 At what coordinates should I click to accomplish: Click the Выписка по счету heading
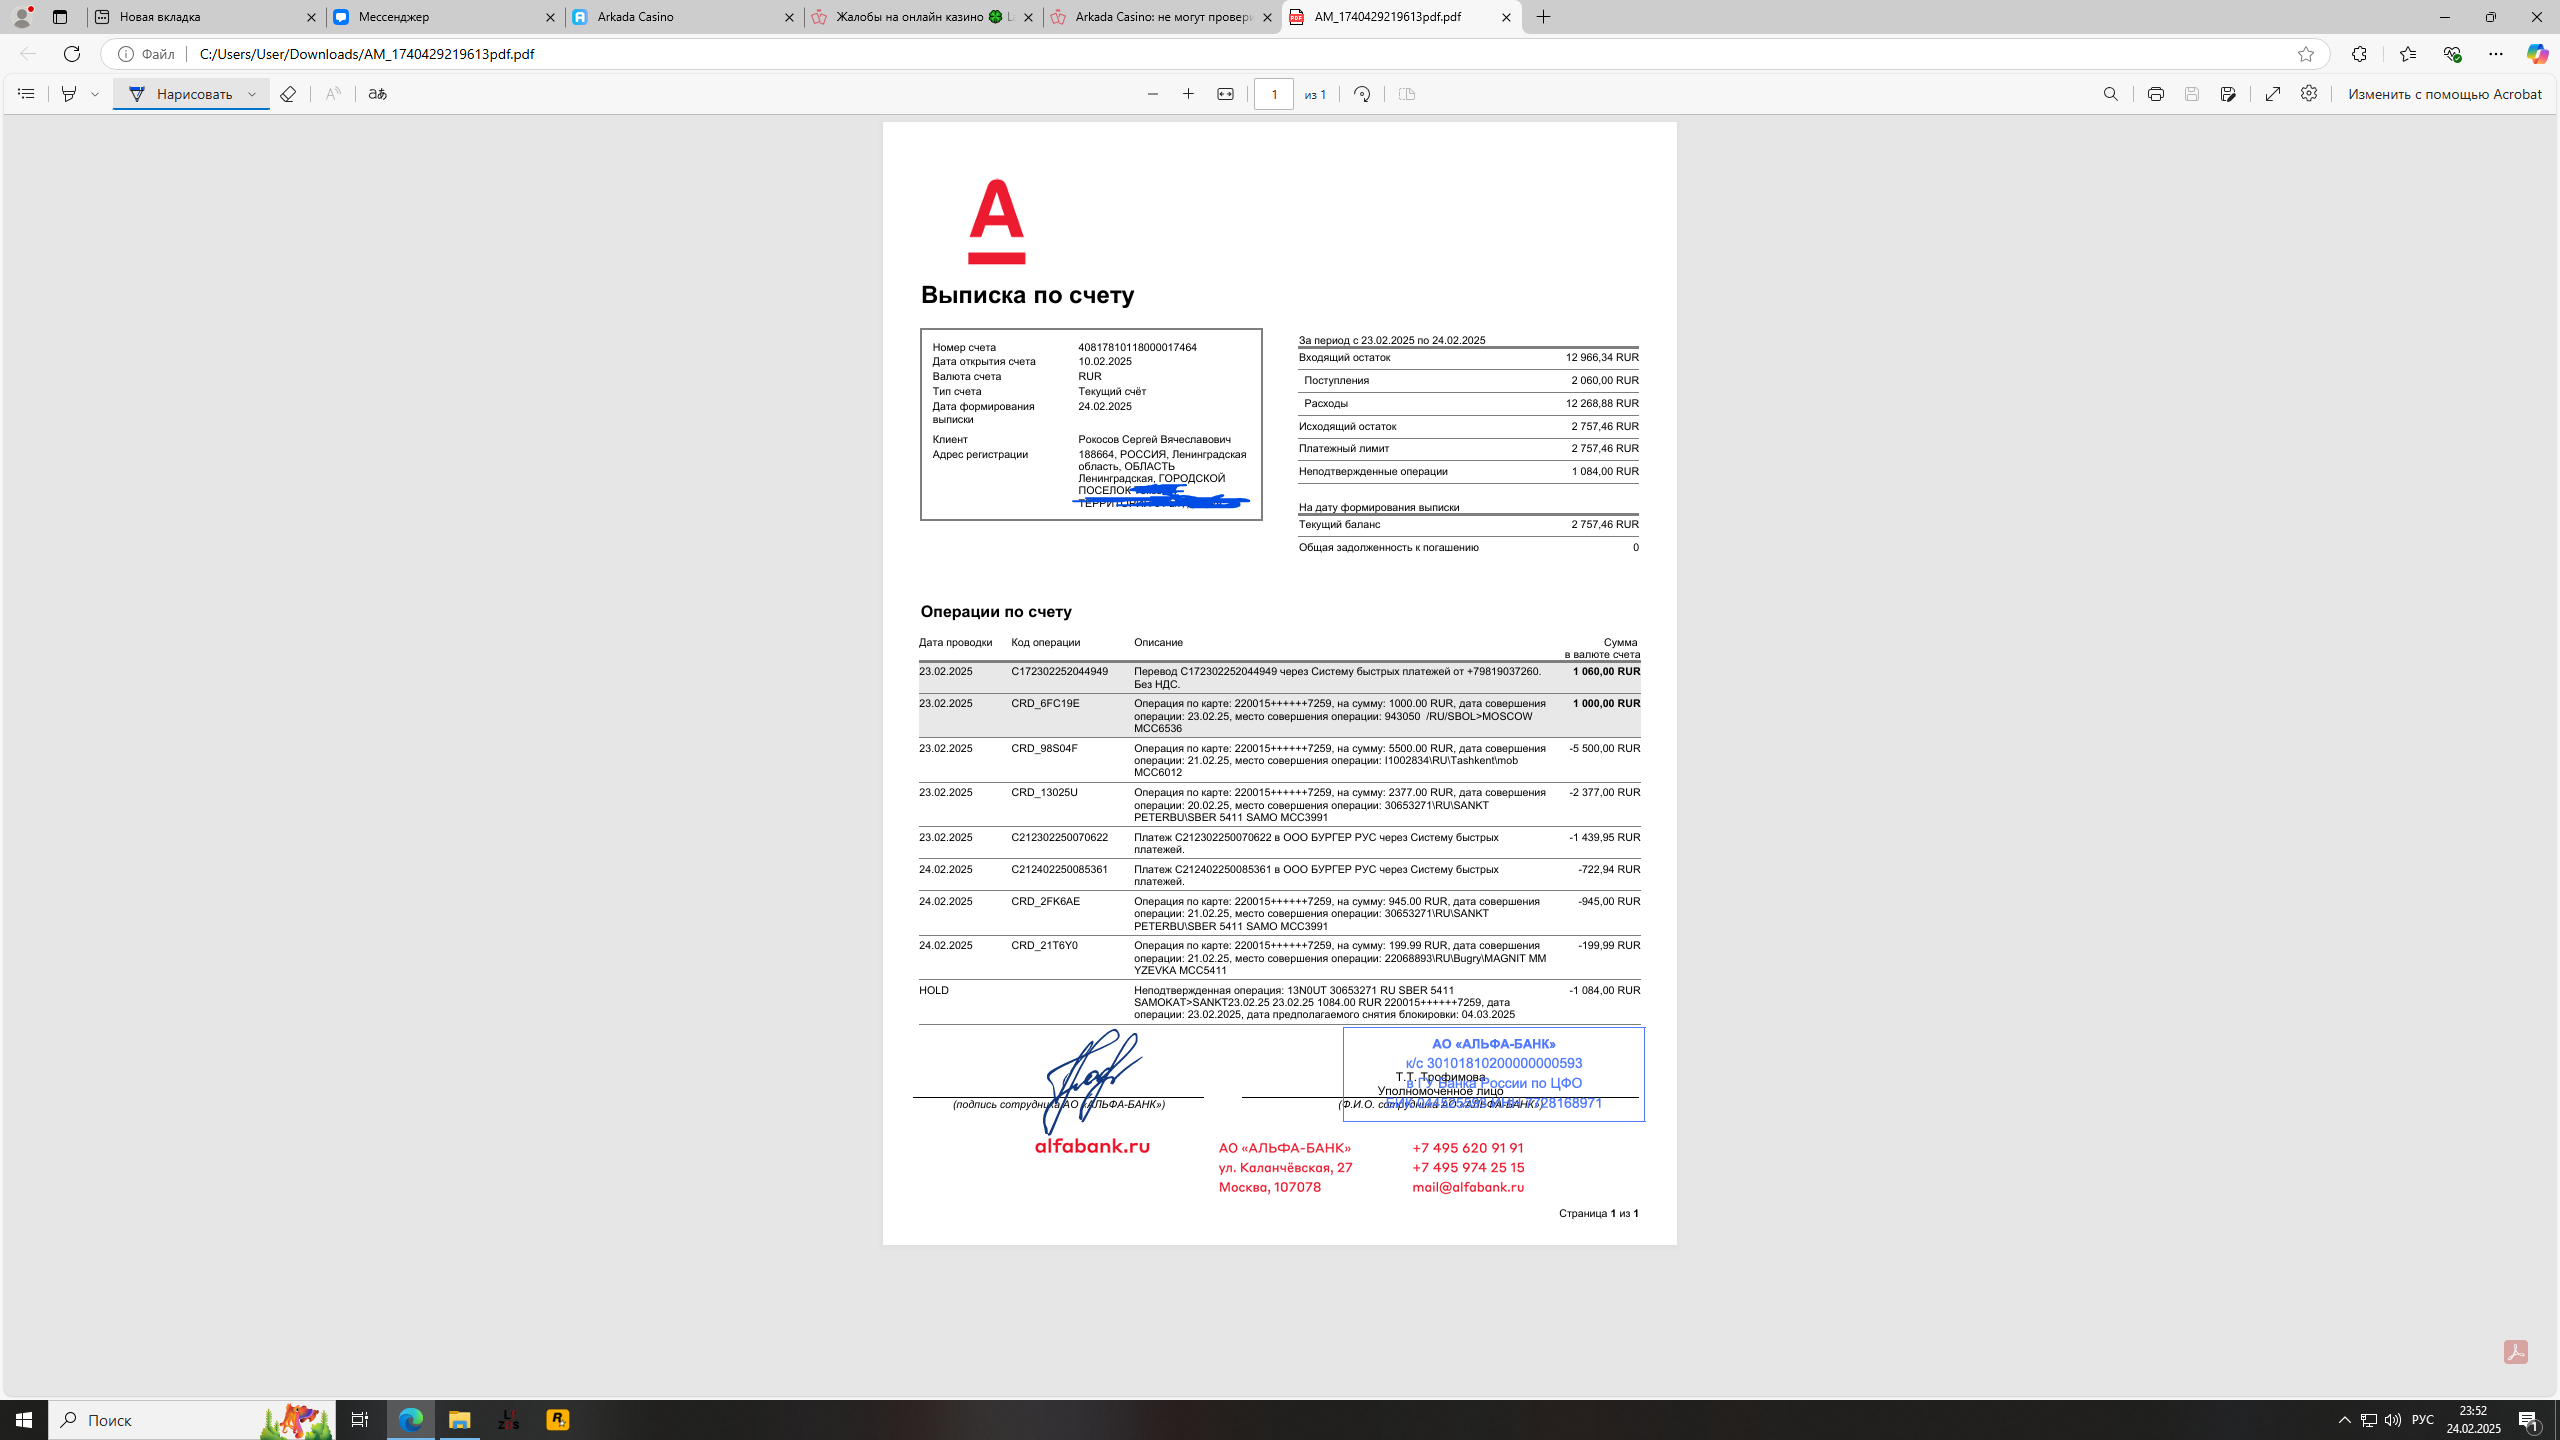coord(1027,295)
